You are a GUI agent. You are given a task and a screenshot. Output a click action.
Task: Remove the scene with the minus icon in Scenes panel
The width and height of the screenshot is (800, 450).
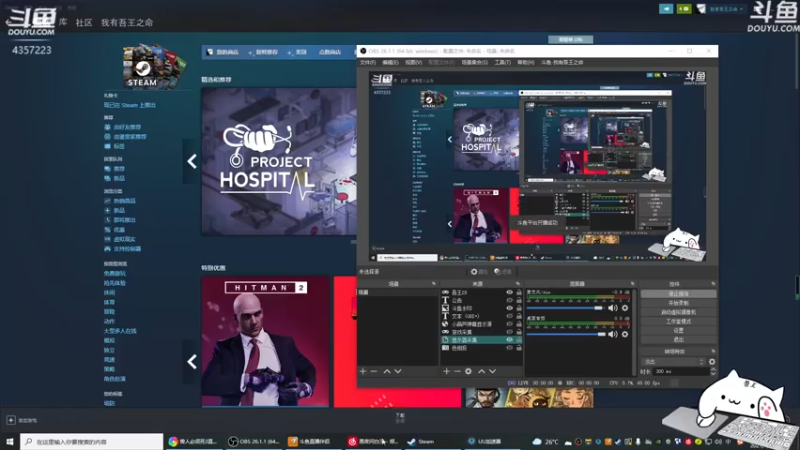coord(374,371)
